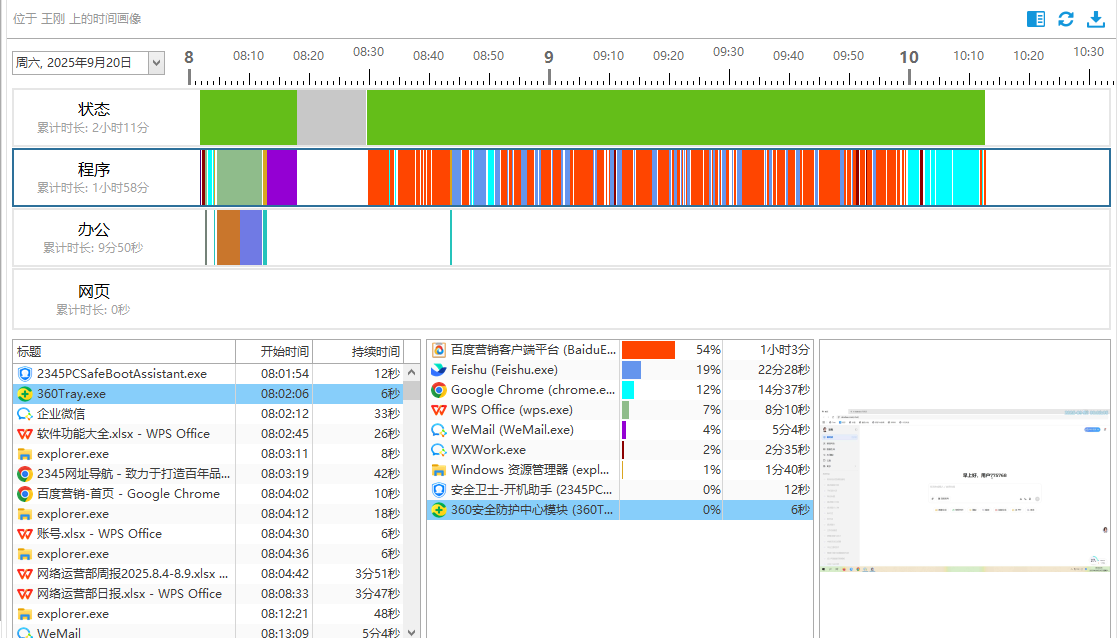Click the WeMail (WeMail.exe) app icon

pyautogui.click(x=439, y=429)
